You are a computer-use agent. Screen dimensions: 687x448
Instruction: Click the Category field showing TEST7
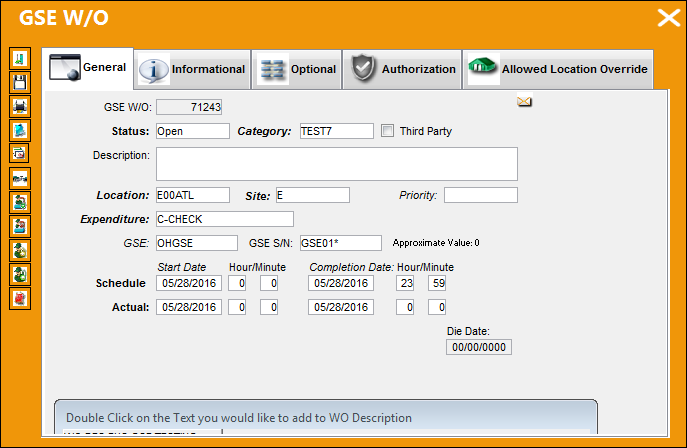(336, 131)
